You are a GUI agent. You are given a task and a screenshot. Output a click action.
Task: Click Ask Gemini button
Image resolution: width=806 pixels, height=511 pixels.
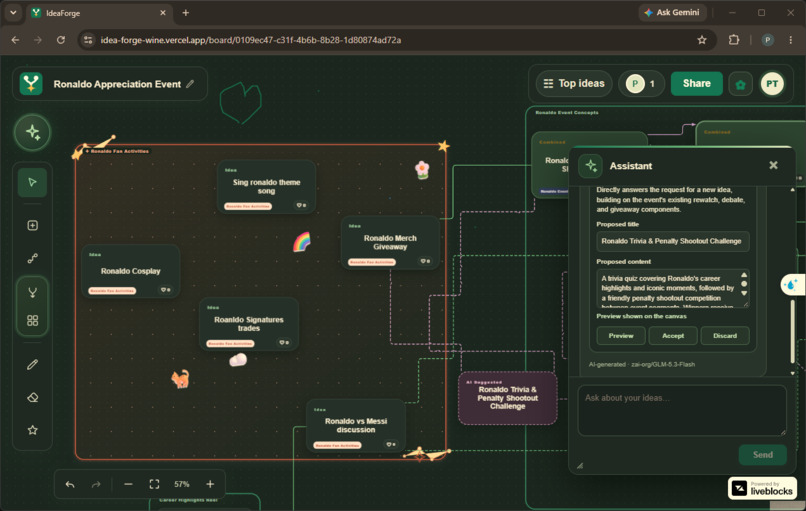[x=672, y=12]
